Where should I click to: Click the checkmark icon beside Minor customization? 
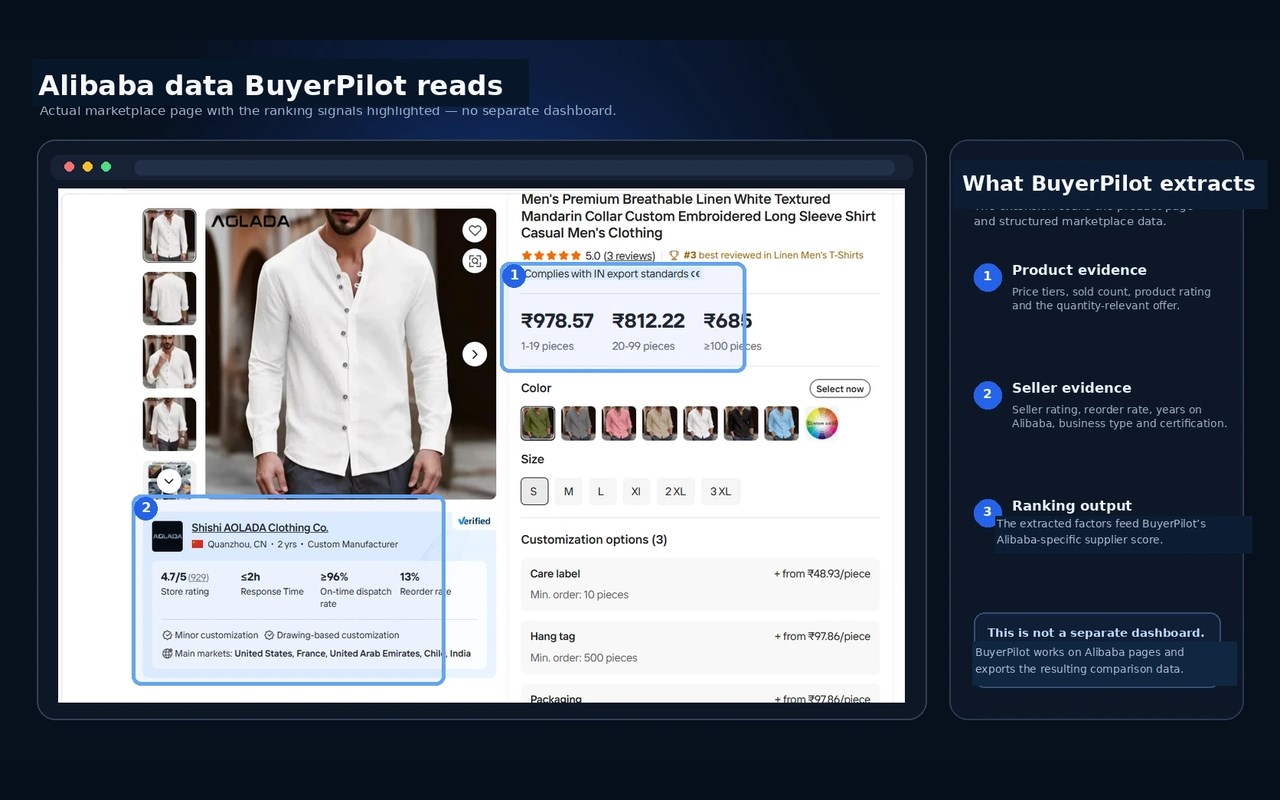tap(167, 635)
